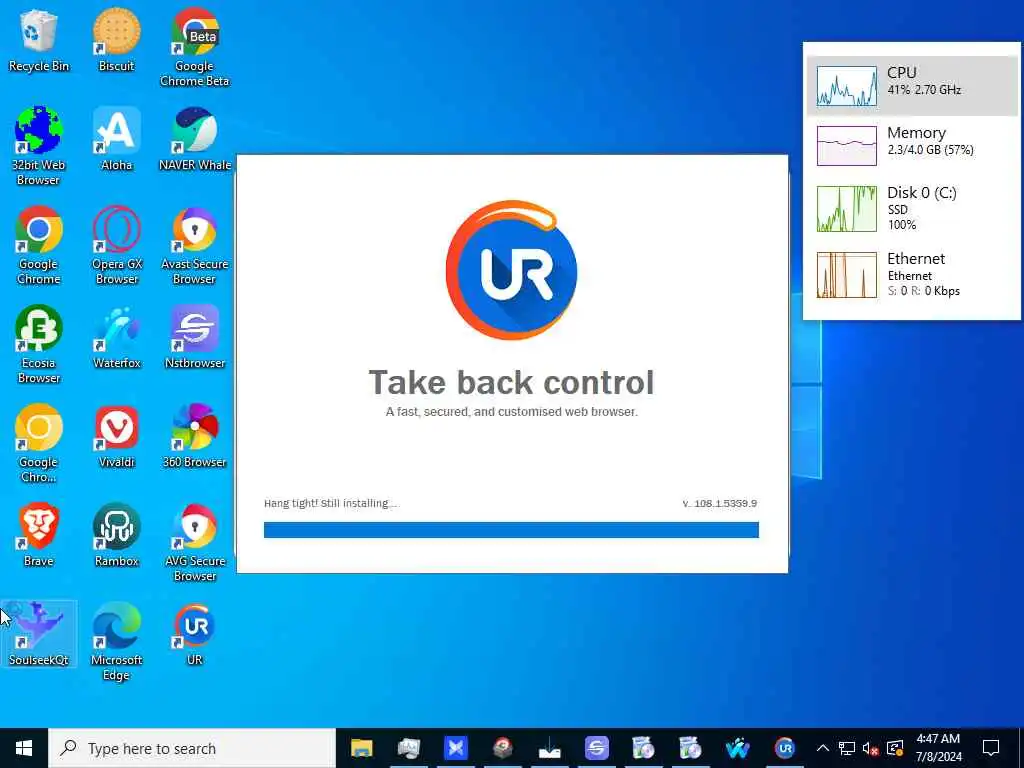Image resolution: width=1024 pixels, height=768 pixels.
Task: Open the network status tray icon
Action: (847, 748)
